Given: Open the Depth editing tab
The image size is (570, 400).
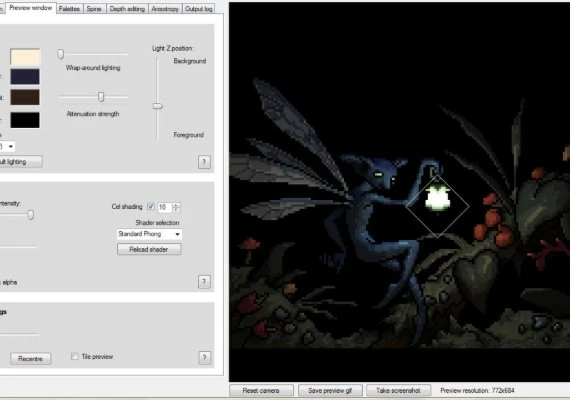Looking at the screenshot, I should click(x=127, y=9).
